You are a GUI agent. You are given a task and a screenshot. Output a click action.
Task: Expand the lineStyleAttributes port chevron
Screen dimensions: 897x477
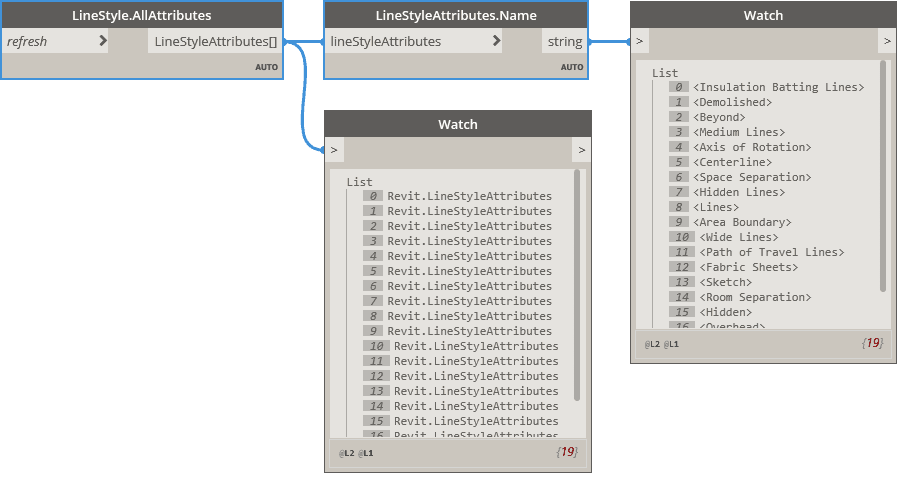[496, 41]
